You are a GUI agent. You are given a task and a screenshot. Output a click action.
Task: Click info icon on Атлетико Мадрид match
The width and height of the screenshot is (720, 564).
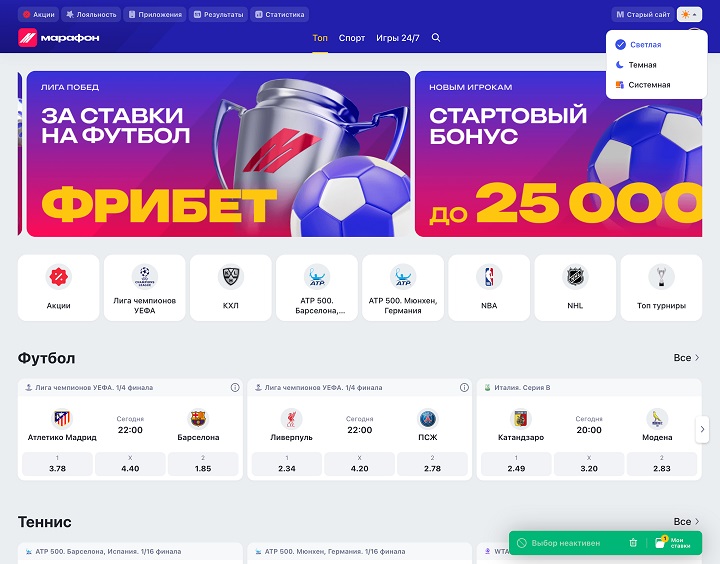pos(235,388)
